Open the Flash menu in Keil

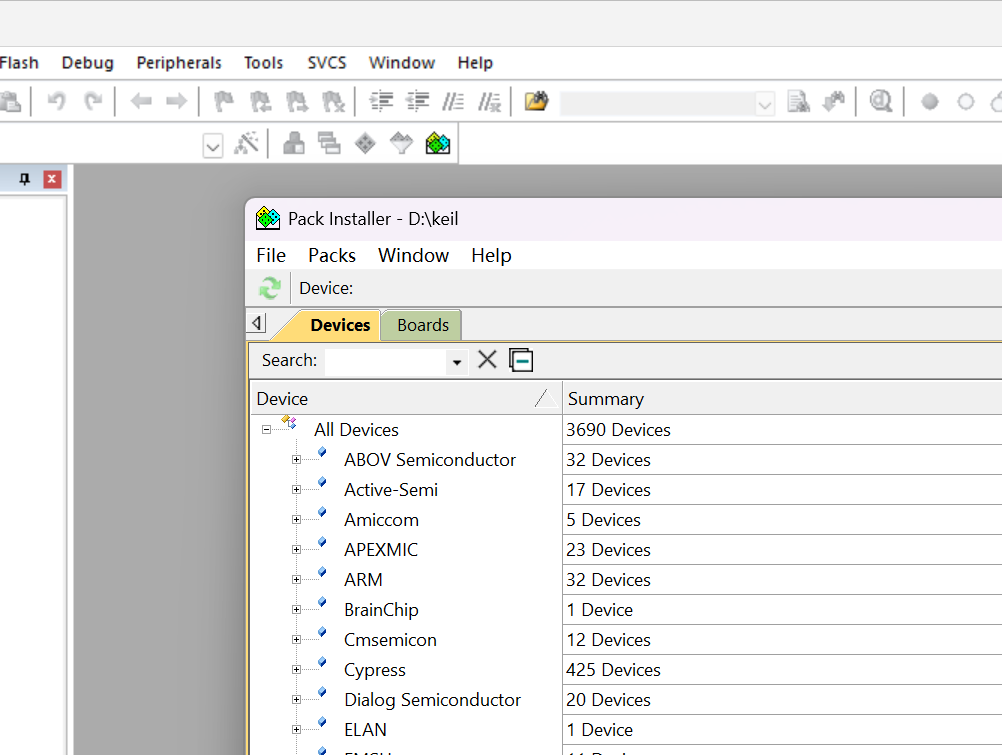point(19,63)
